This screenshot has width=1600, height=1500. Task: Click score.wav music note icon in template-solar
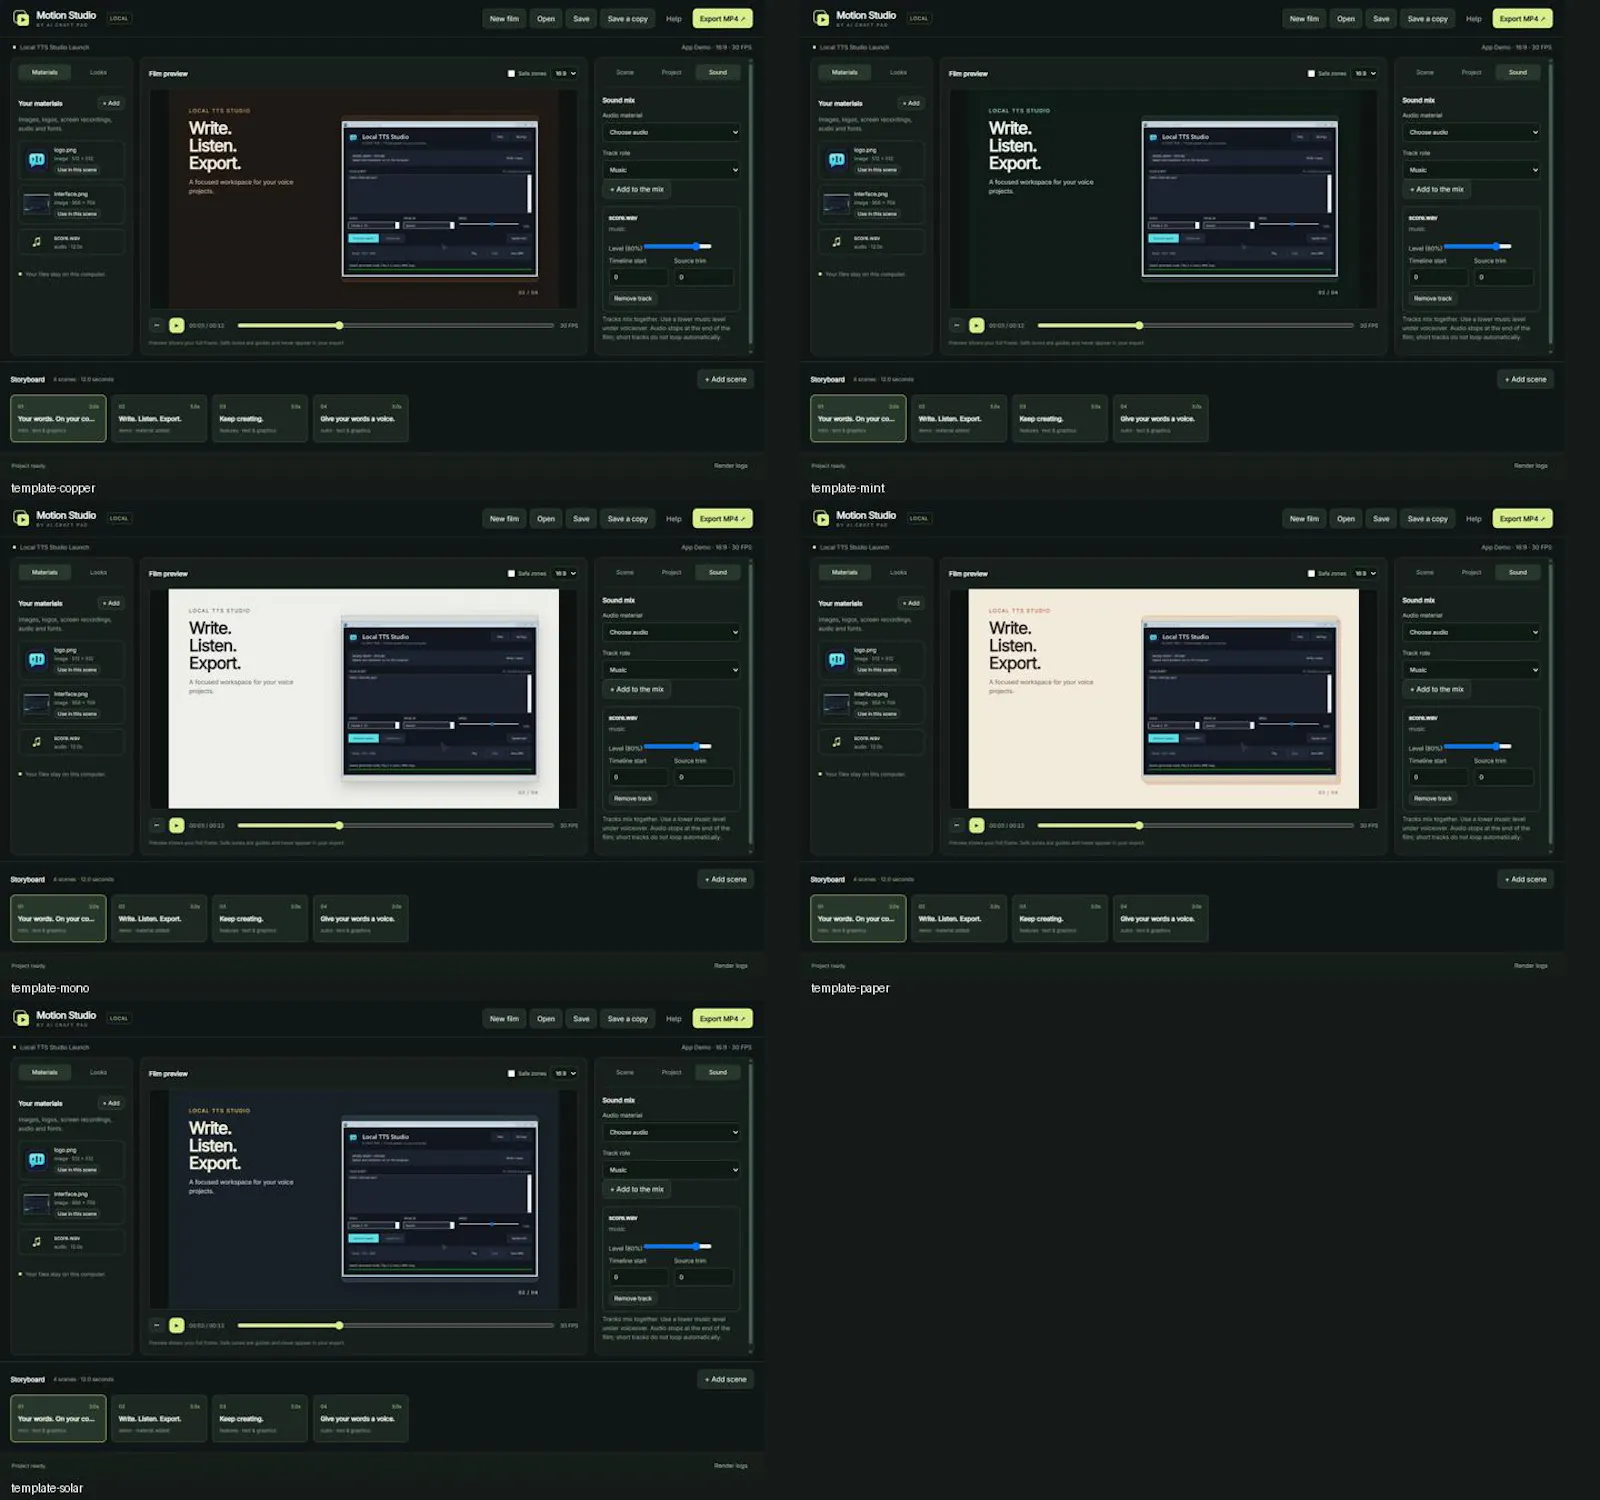(37, 1242)
